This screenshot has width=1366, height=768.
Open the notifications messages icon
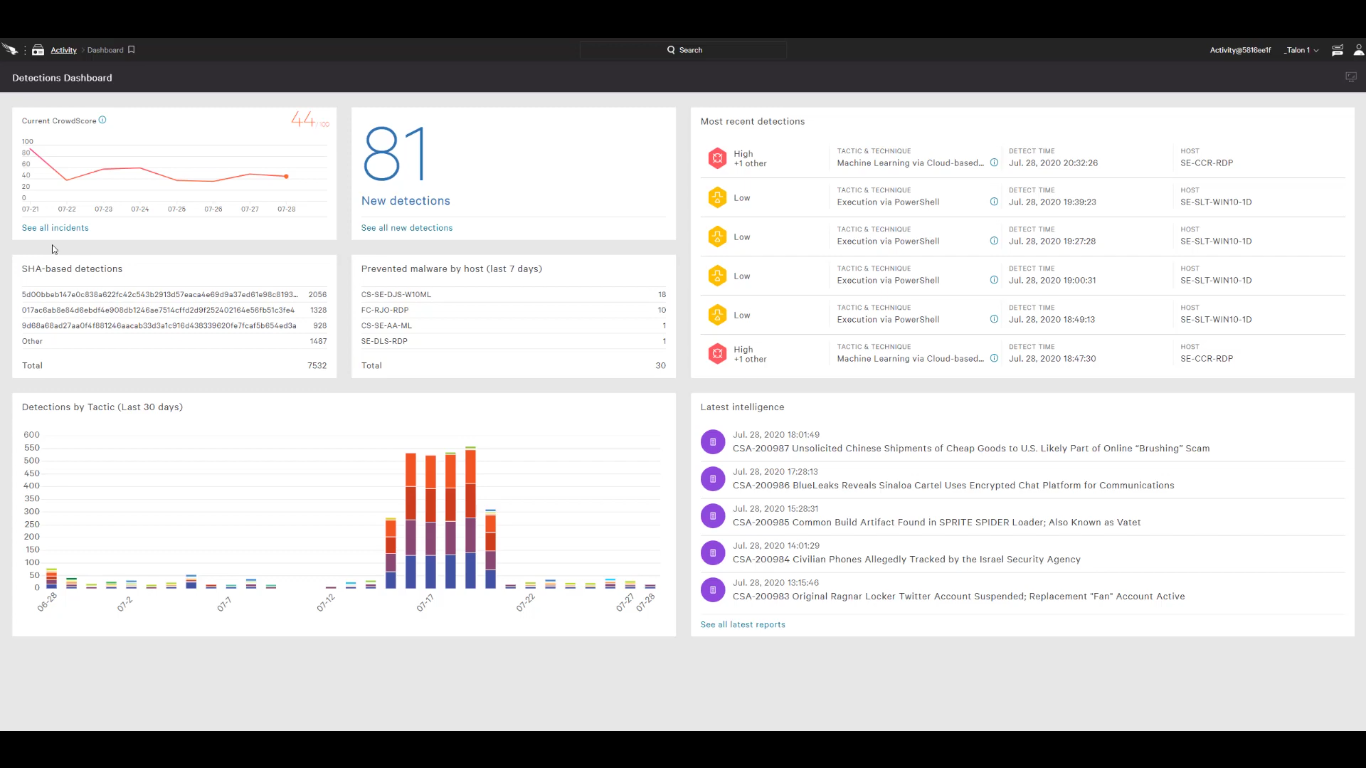(x=1337, y=50)
